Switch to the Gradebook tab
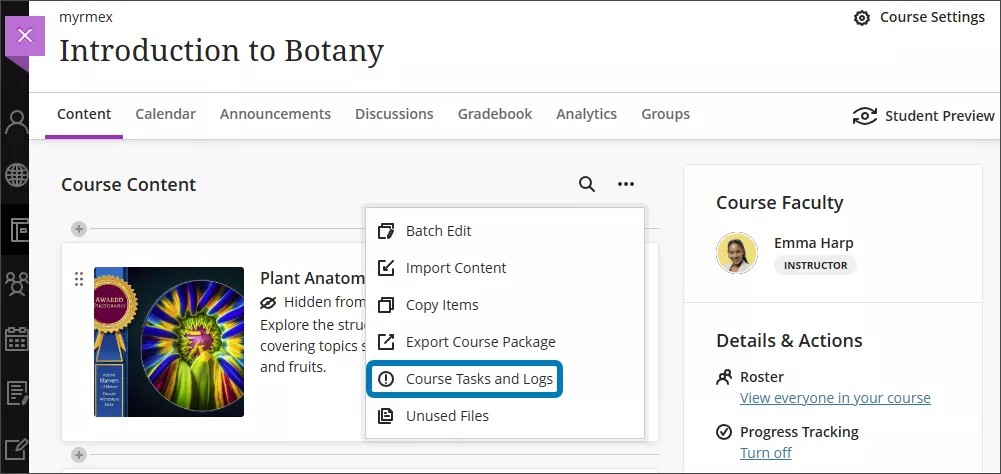Viewport: 1001px width, 474px height. pos(495,114)
